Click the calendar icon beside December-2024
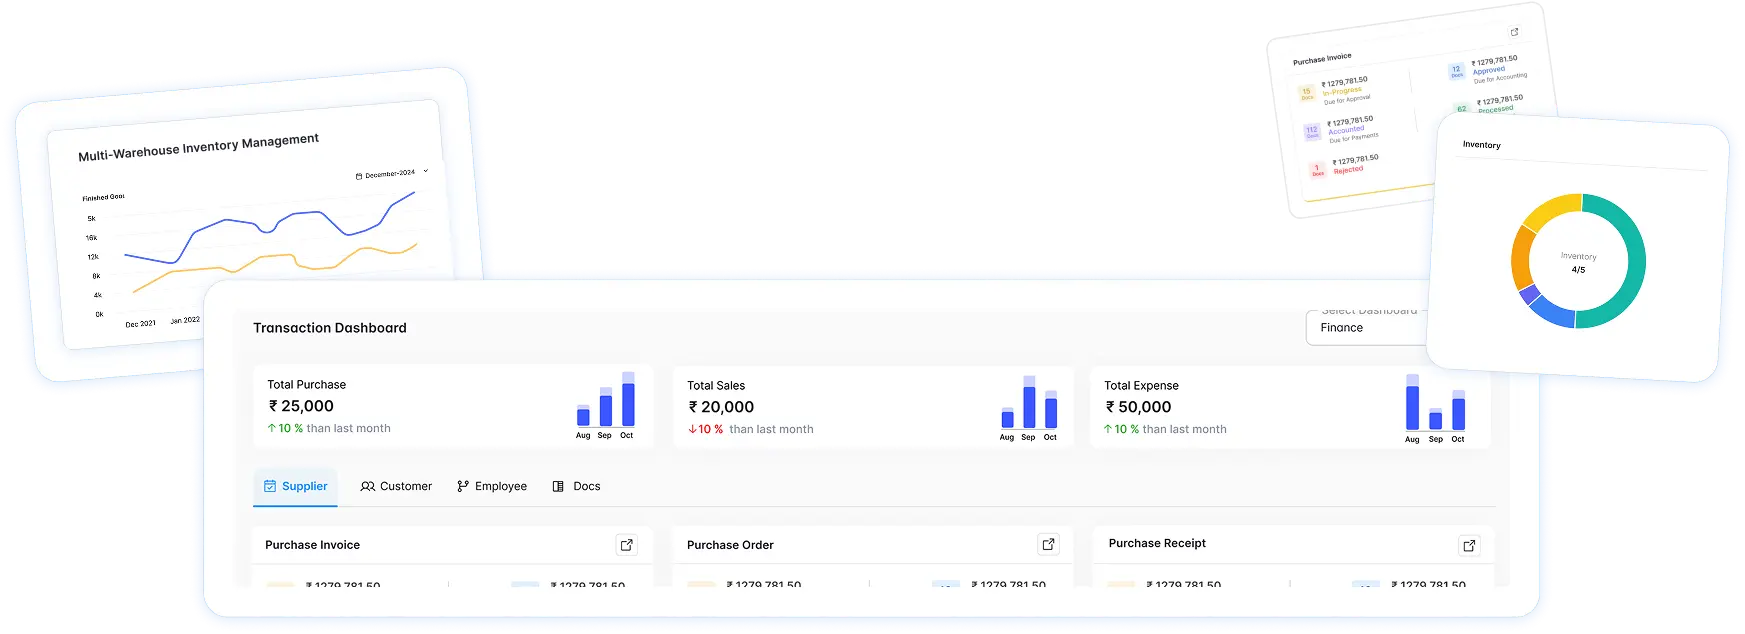Viewport: 1745px width, 634px height. click(359, 177)
